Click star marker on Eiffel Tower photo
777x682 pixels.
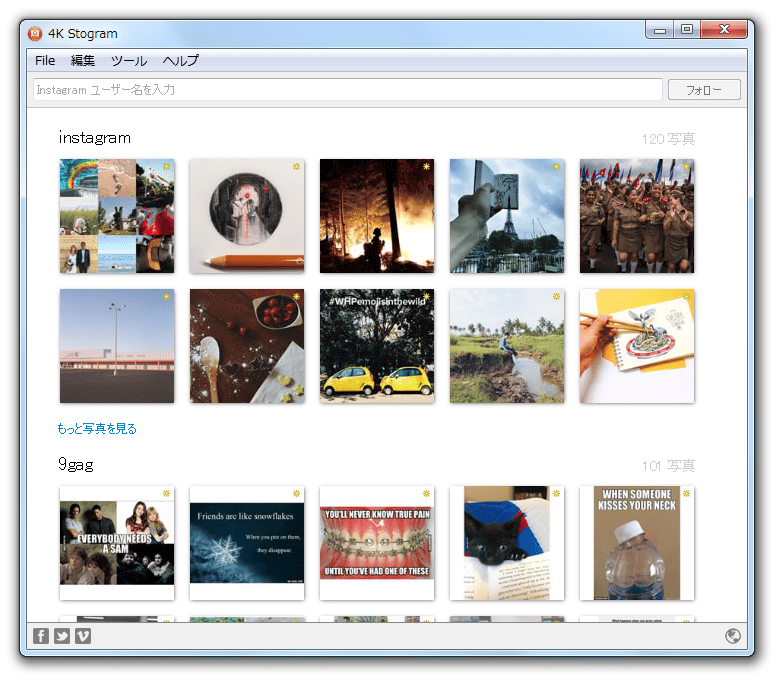(556, 167)
